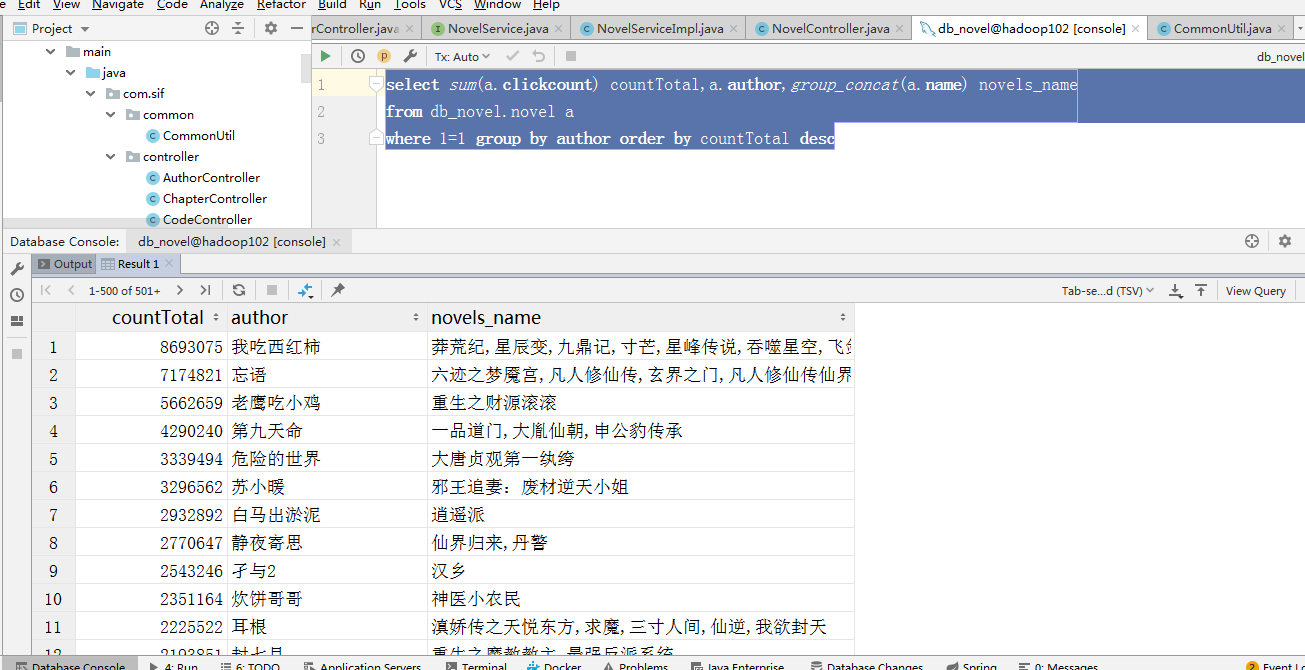
Task: Click crosshair icon in Database Console header
Action: point(1252,241)
